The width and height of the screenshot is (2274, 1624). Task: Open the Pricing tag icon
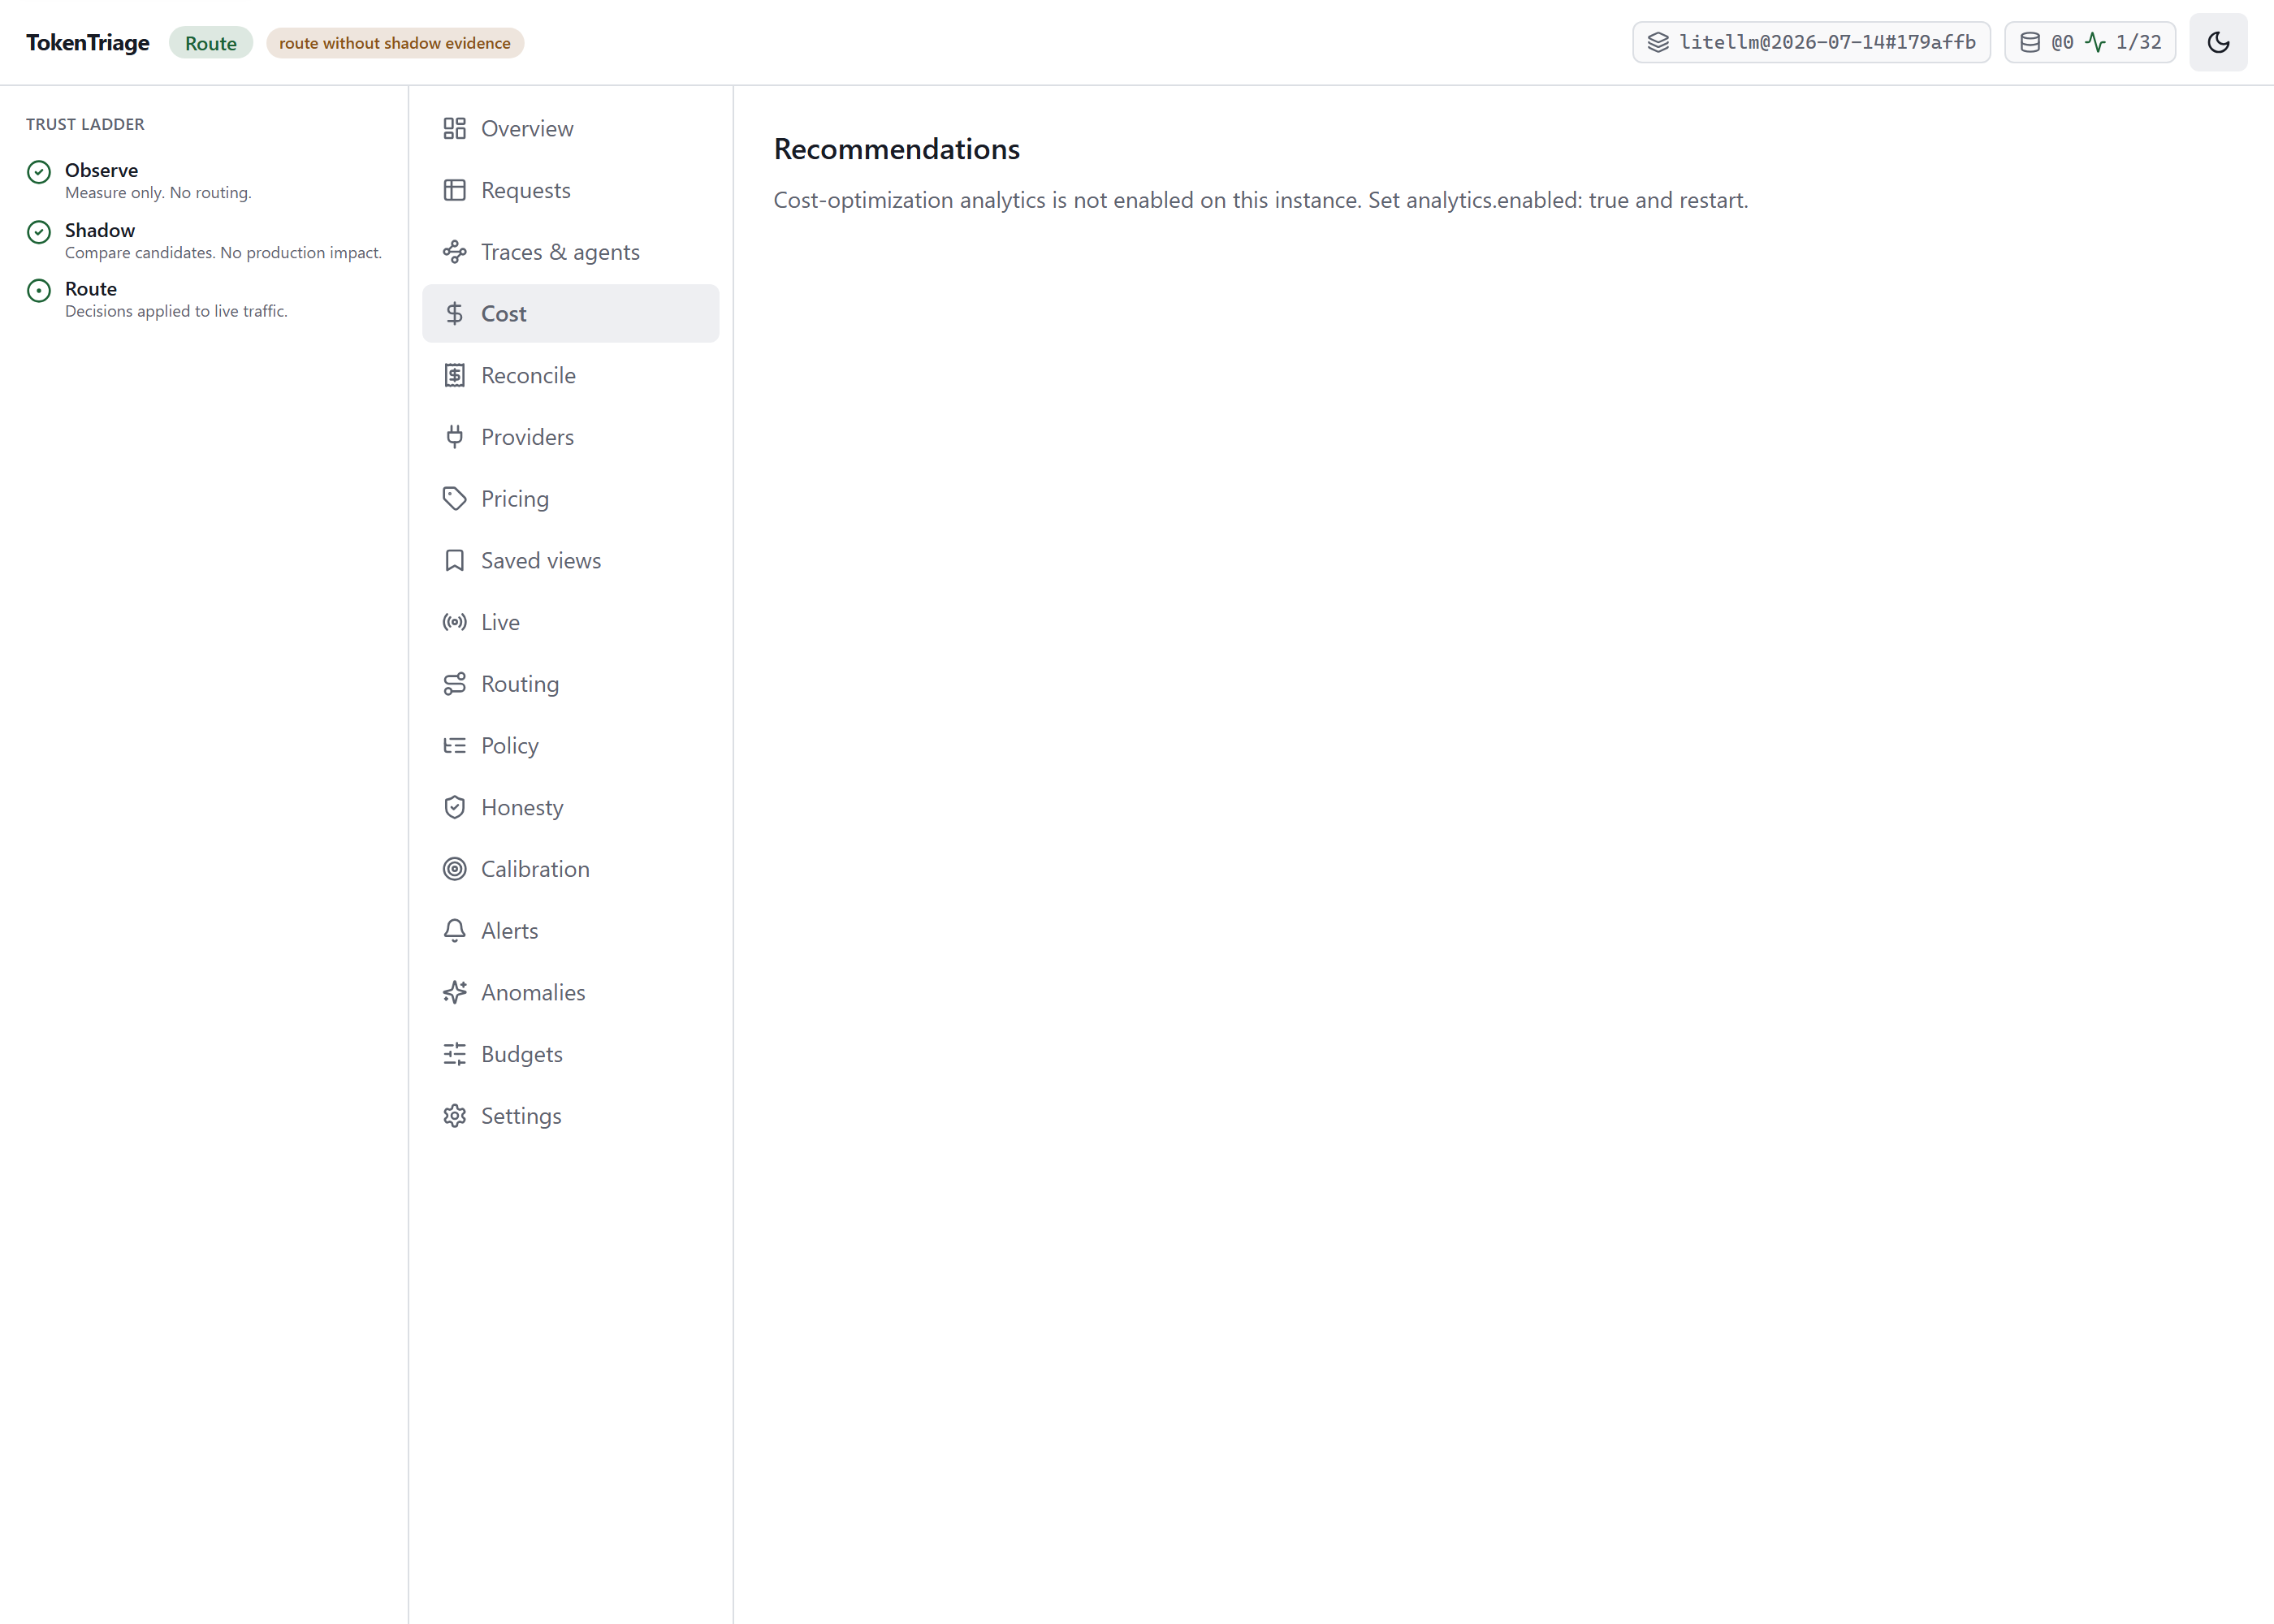click(454, 499)
